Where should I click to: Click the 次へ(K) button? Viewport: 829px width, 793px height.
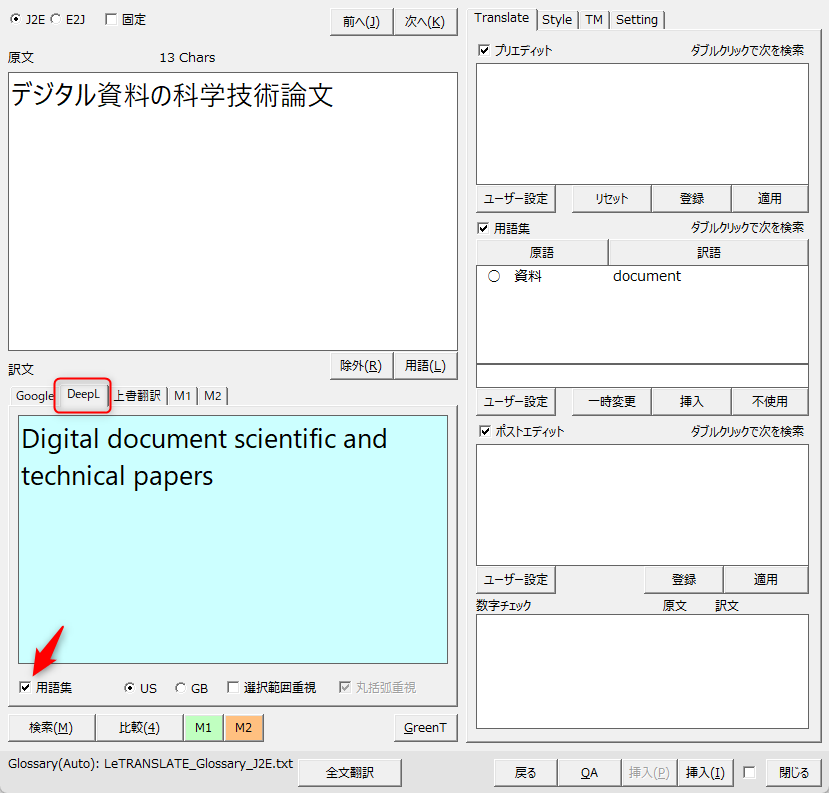(x=425, y=21)
